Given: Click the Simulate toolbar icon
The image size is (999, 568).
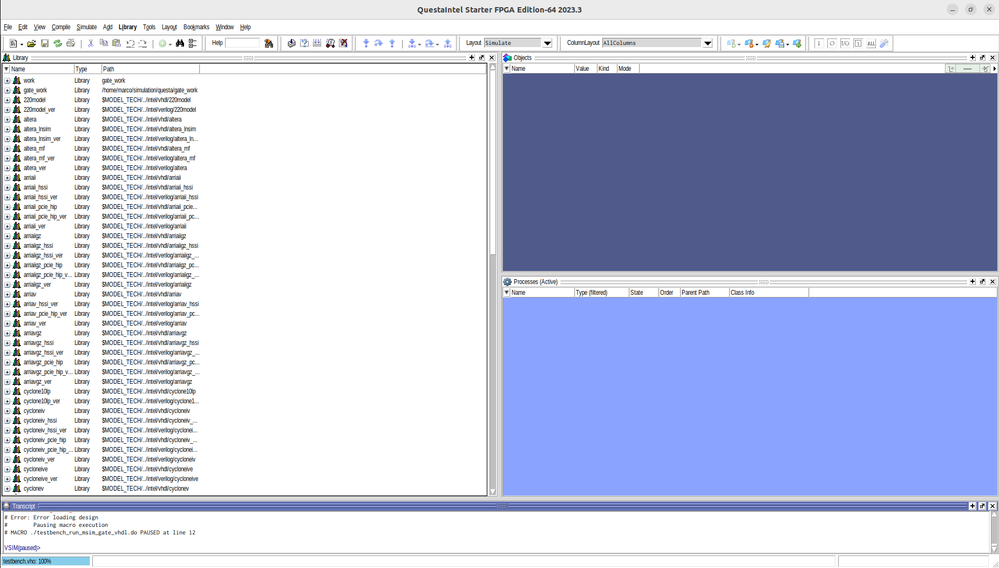Looking at the screenshot, I should click(330, 43).
